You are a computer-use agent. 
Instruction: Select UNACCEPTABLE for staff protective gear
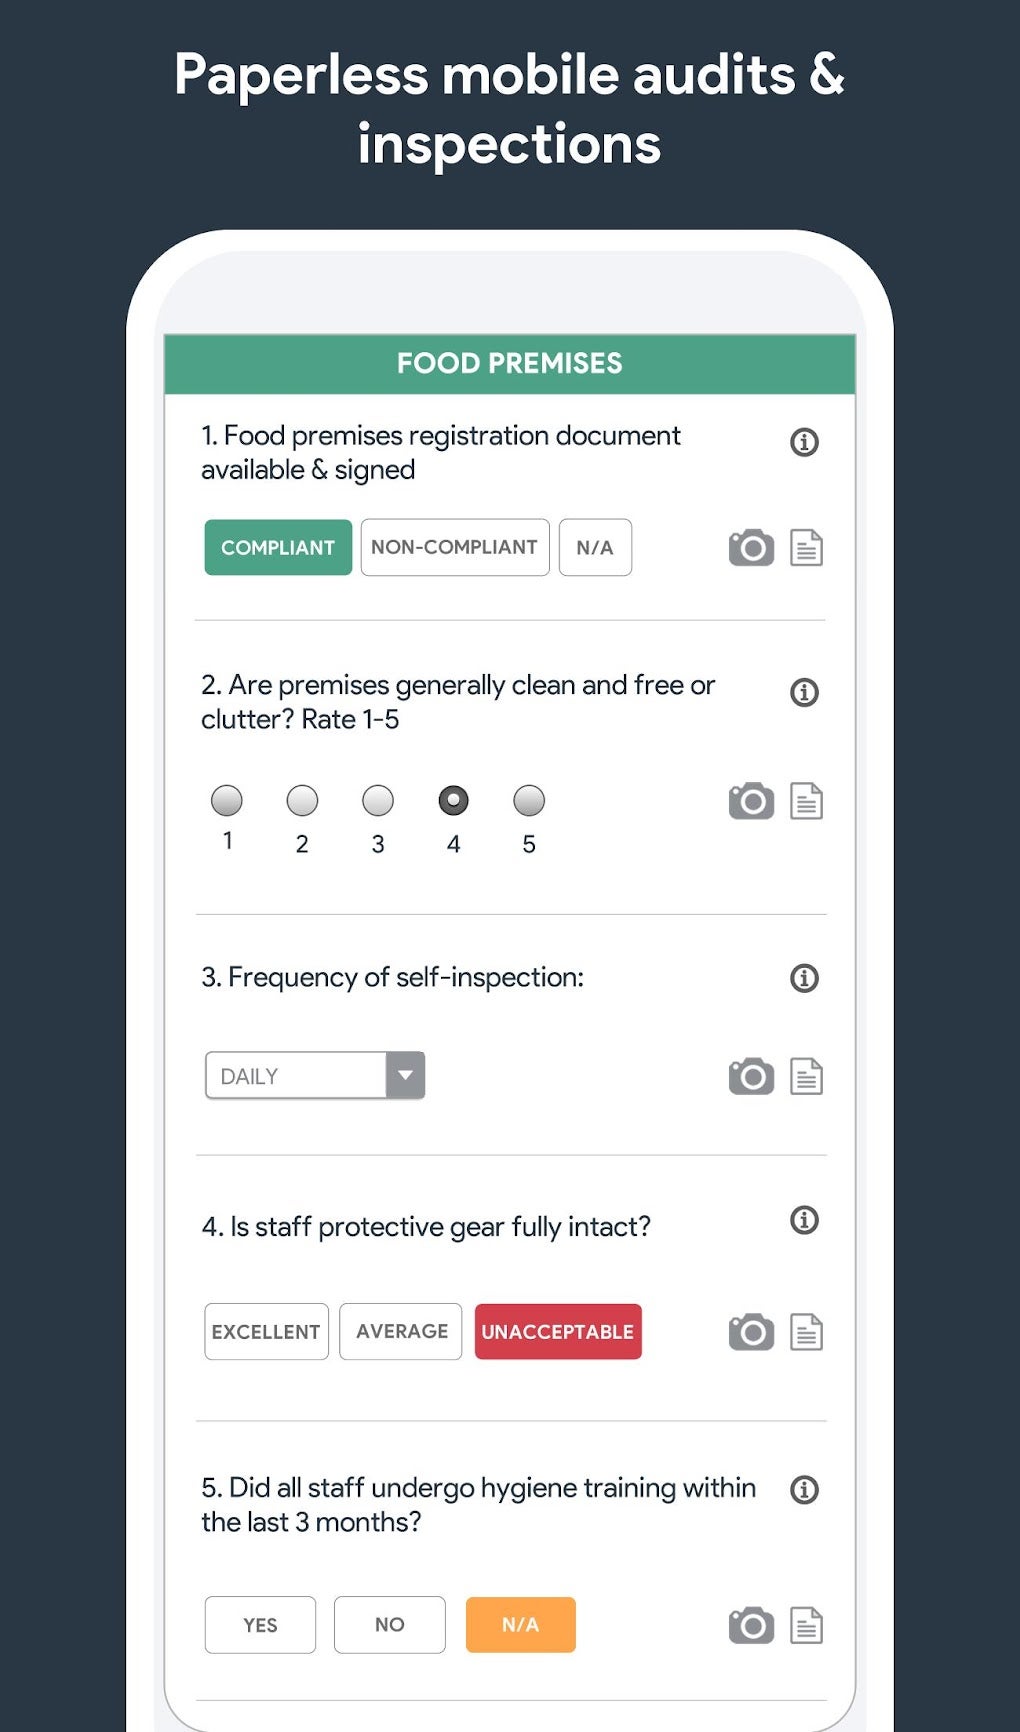pyautogui.click(x=558, y=1331)
